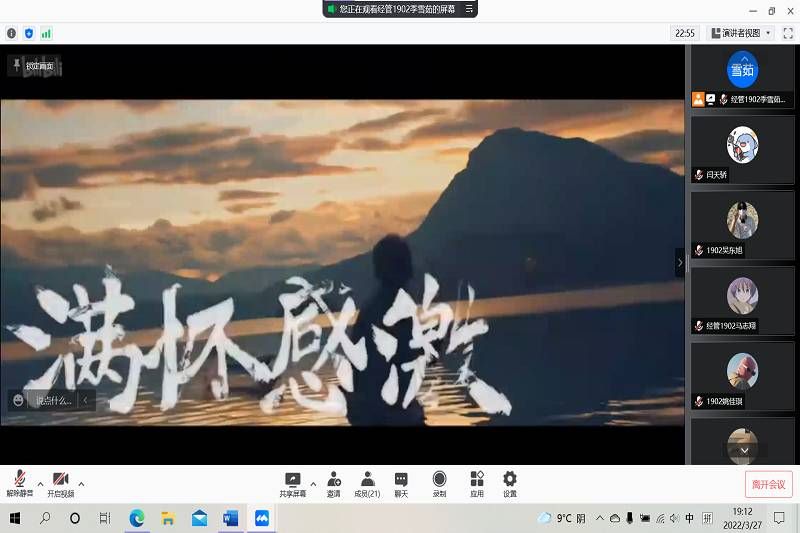
Task: Select 闫天骄 participant tile
Action: pyautogui.click(x=742, y=150)
